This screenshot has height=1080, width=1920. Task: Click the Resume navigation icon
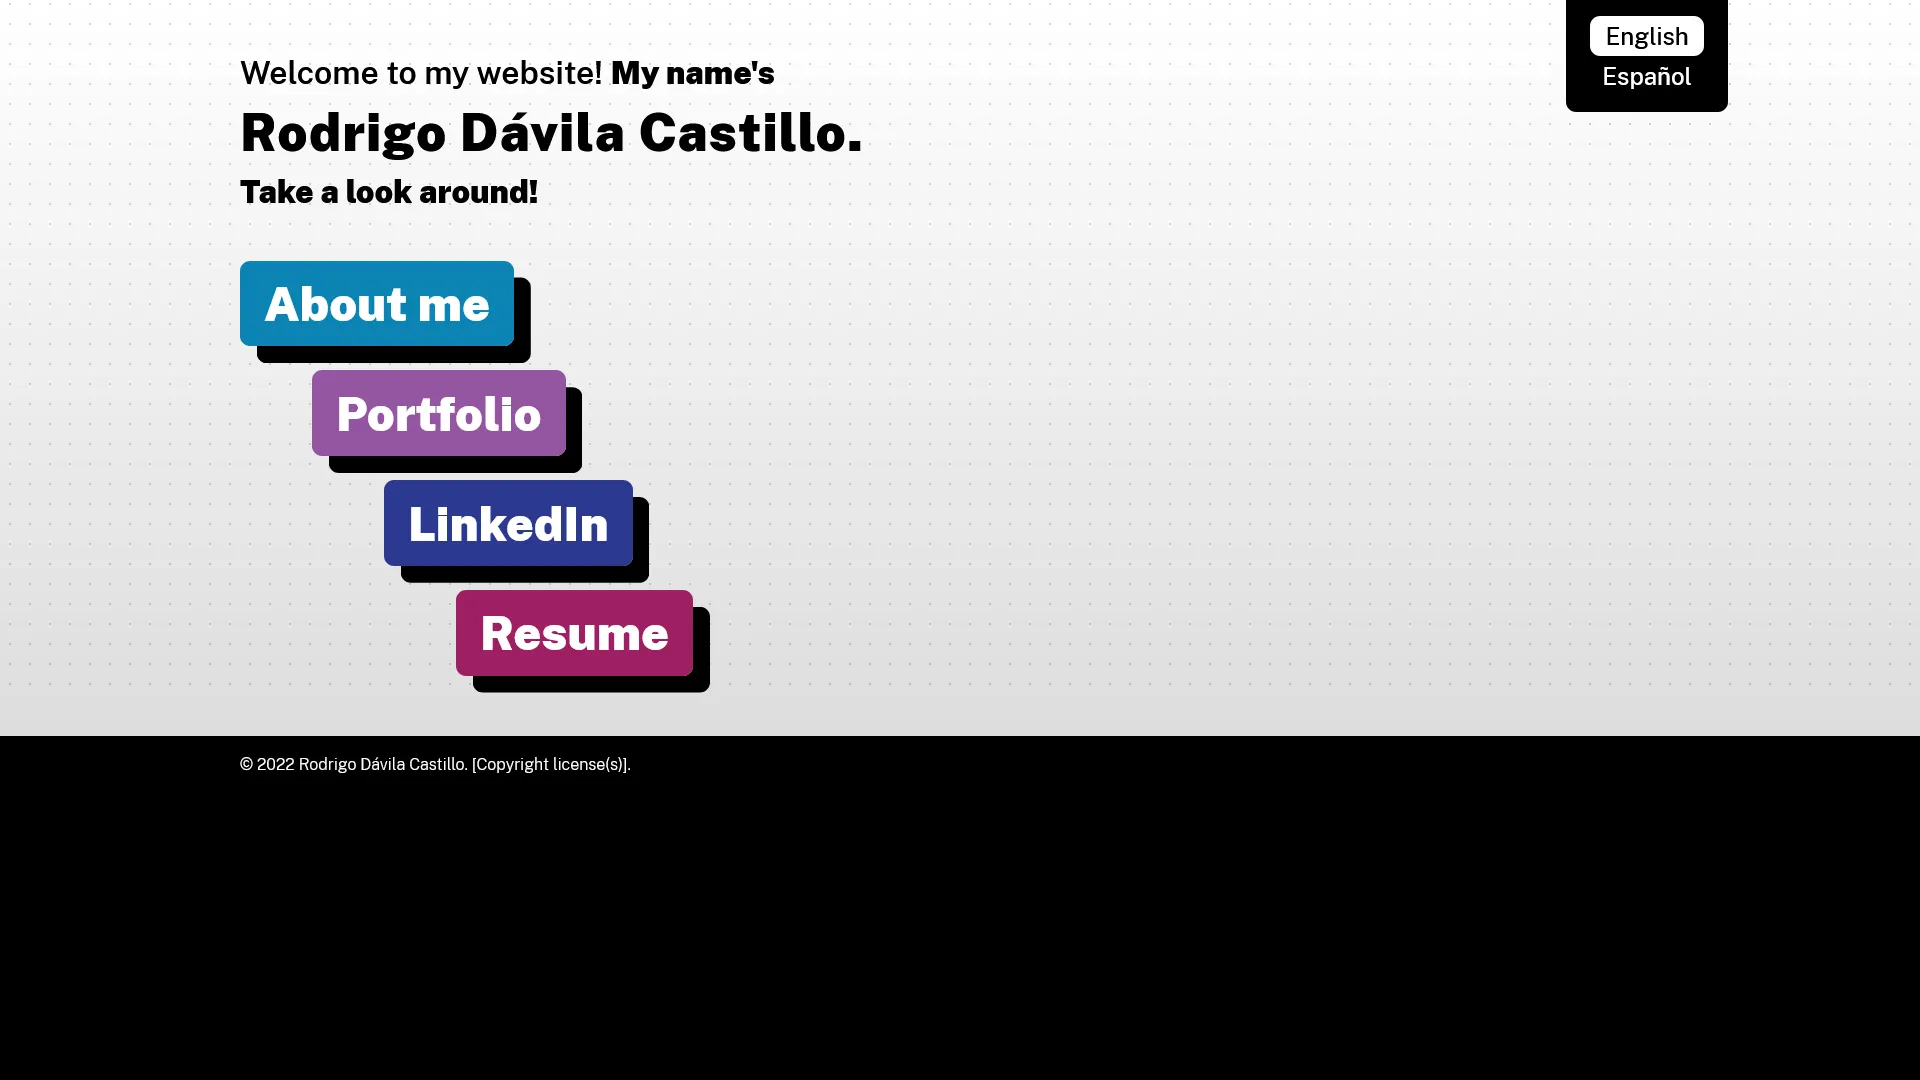tap(574, 632)
